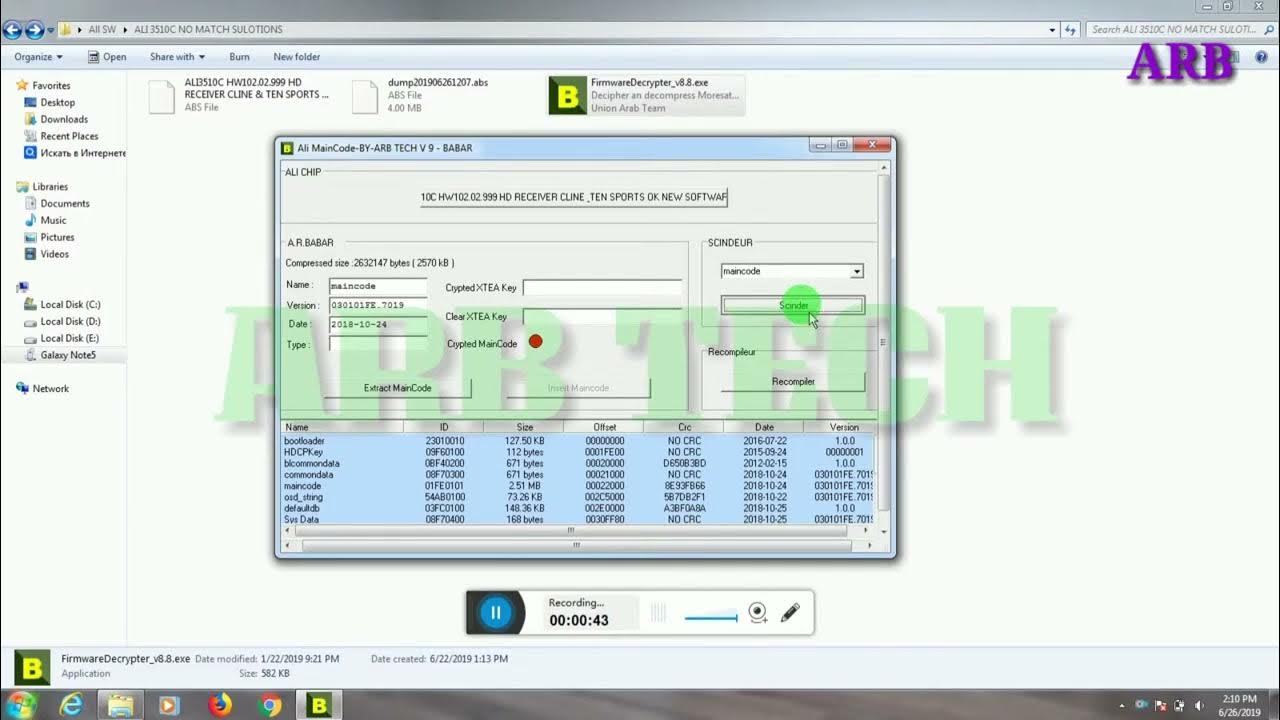Open Music library in sidebar

tap(53, 220)
